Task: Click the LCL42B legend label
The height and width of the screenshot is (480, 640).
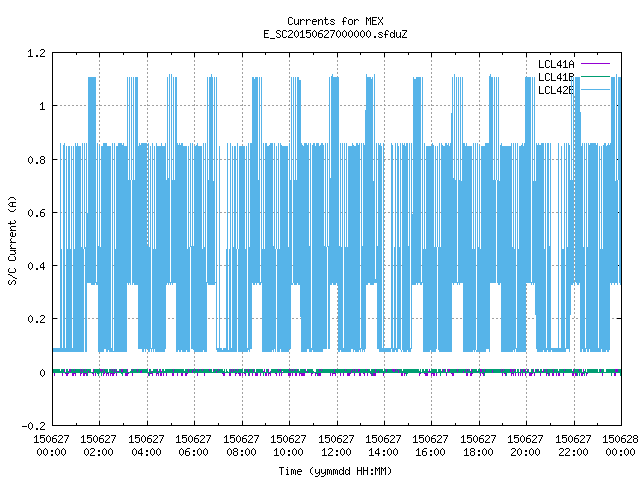Action: (x=556, y=90)
